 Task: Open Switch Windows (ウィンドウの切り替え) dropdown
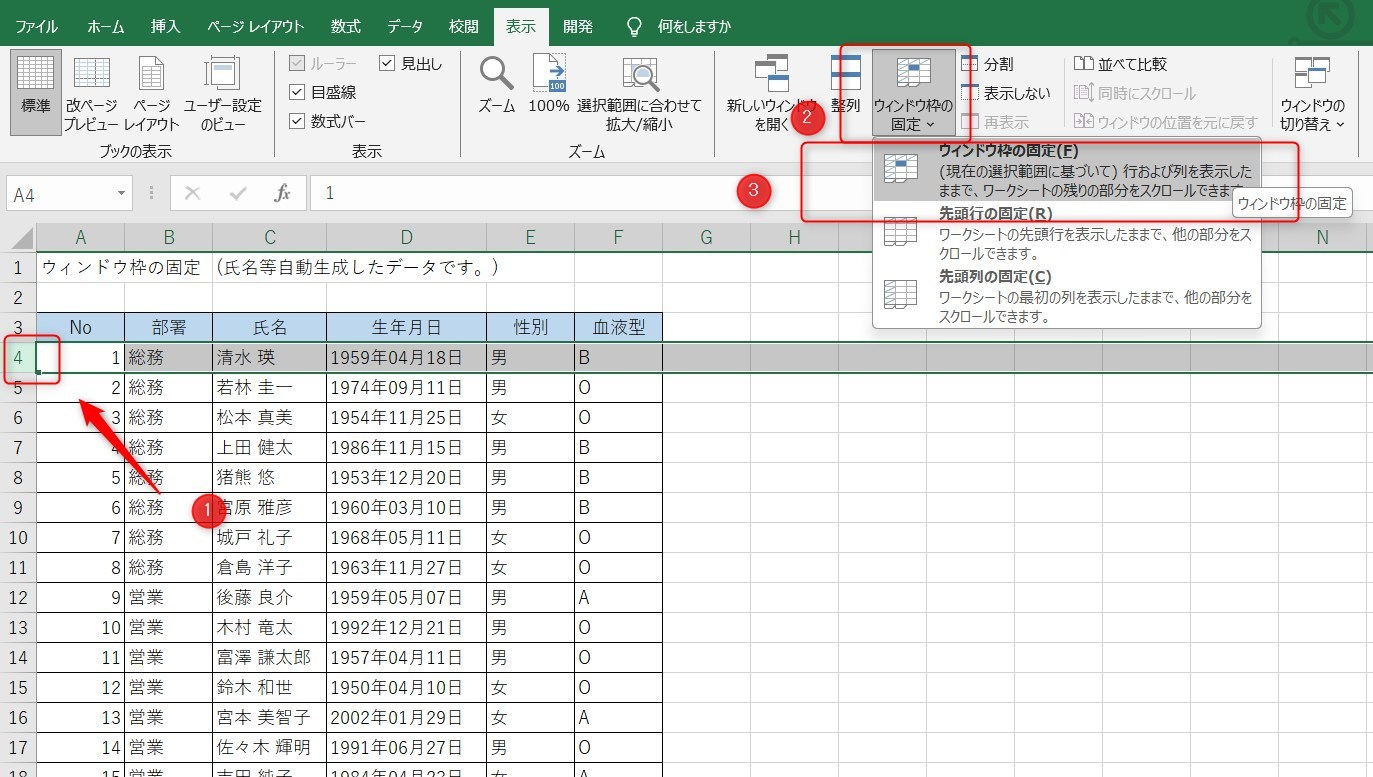click(x=1312, y=92)
